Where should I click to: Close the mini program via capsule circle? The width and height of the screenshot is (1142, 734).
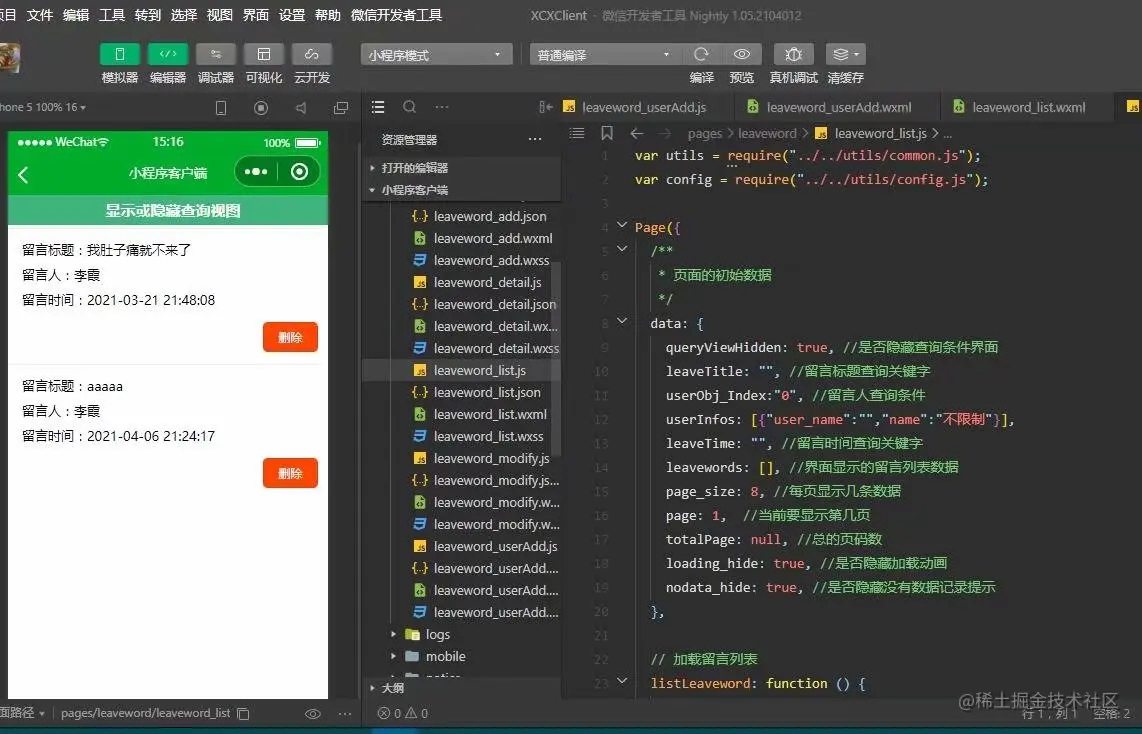click(299, 172)
